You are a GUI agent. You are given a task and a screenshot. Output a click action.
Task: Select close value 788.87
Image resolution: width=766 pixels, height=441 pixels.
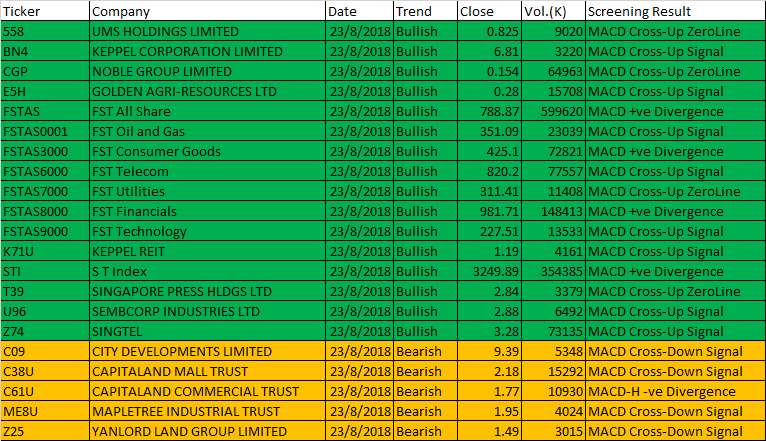[x=489, y=111]
